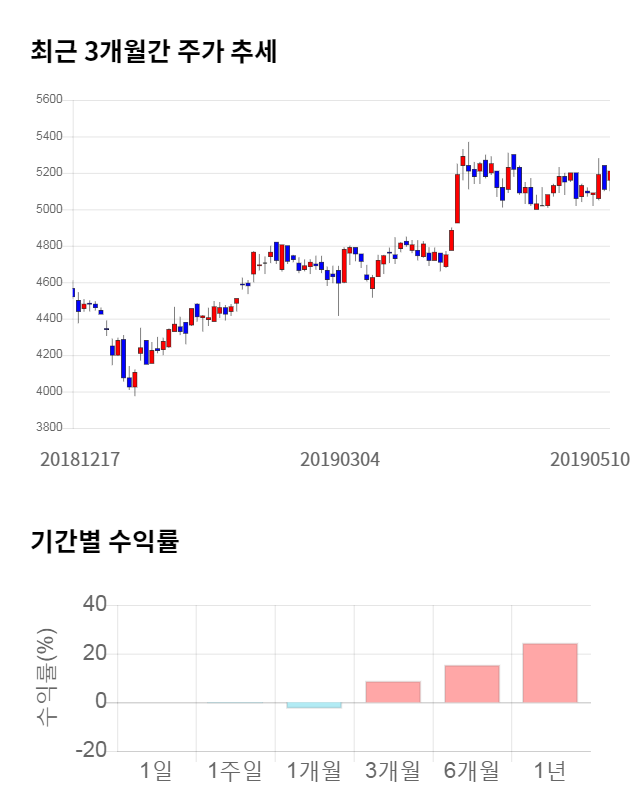The image size is (640, 810).
Task: Click the negative 1개월 return bar
Action: point(314,705)
